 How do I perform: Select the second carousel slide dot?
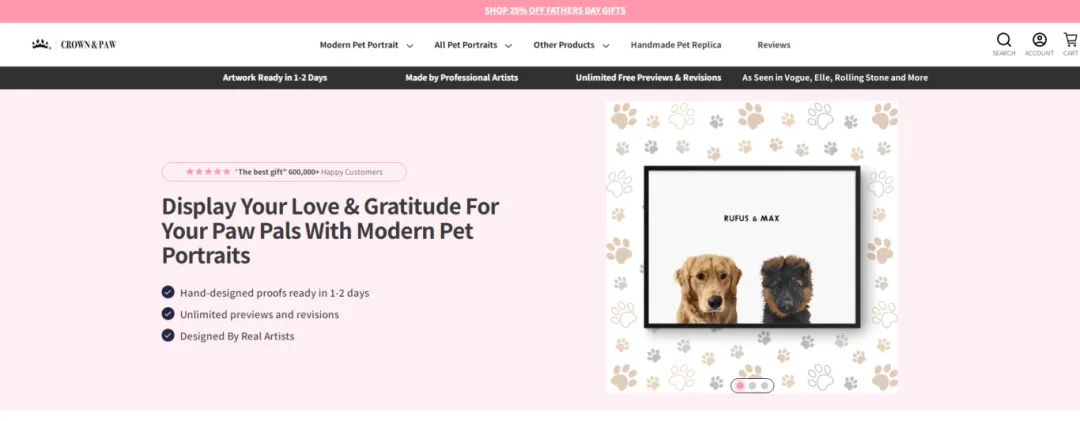(x=753, y=385)
